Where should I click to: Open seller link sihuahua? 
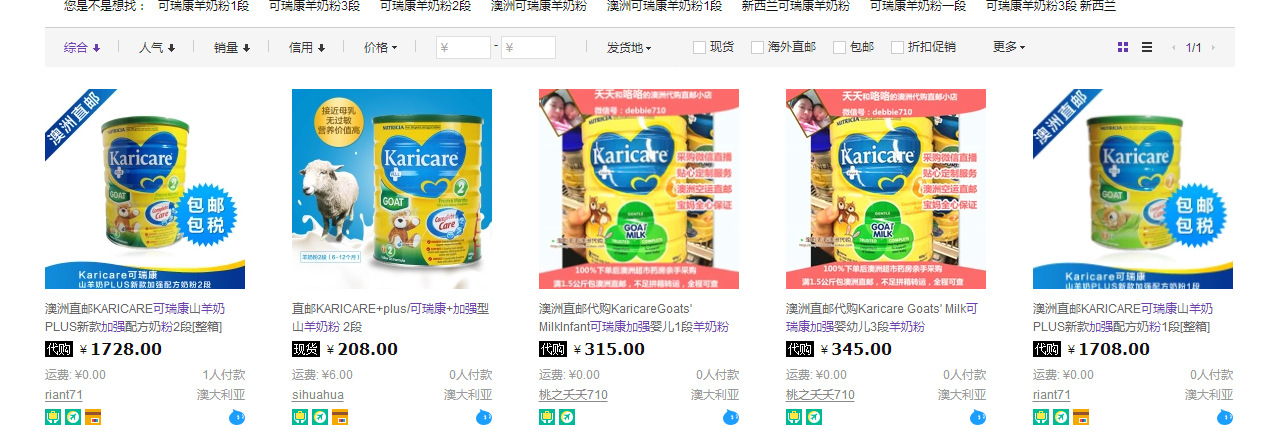(318, 395)
